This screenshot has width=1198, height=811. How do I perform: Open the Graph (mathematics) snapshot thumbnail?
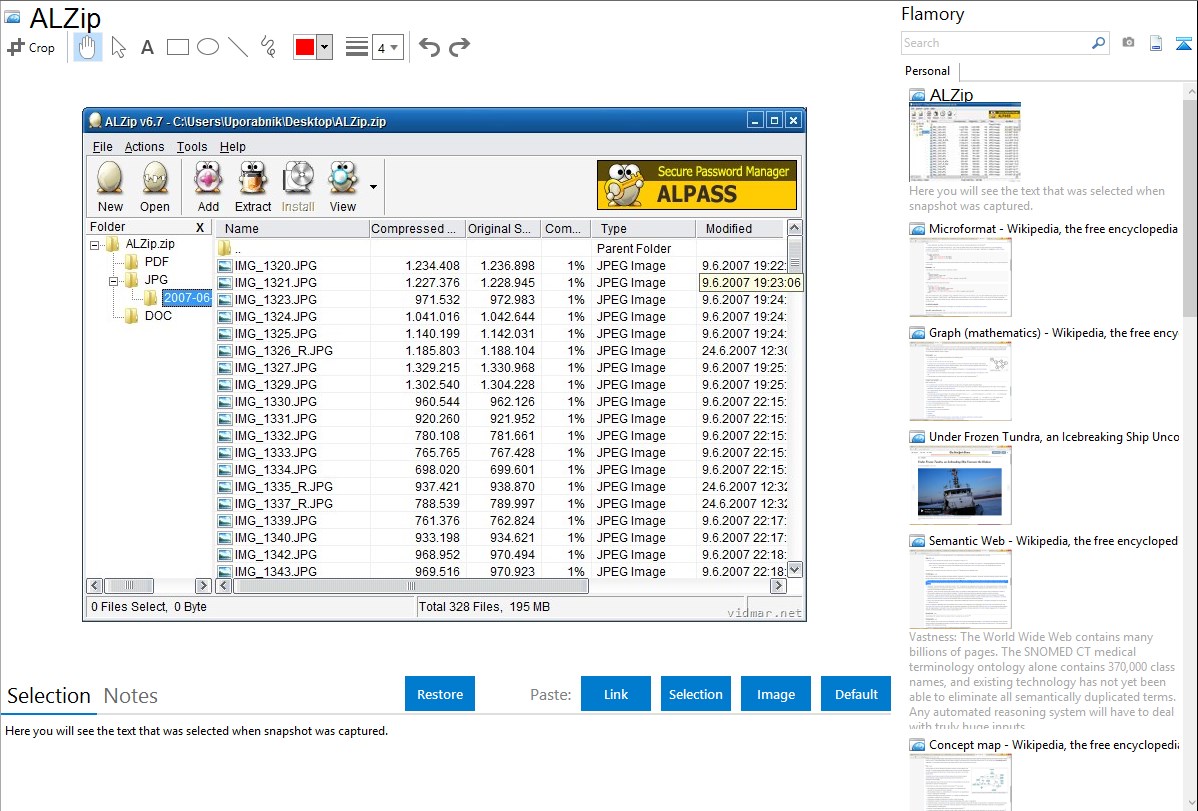960,381
